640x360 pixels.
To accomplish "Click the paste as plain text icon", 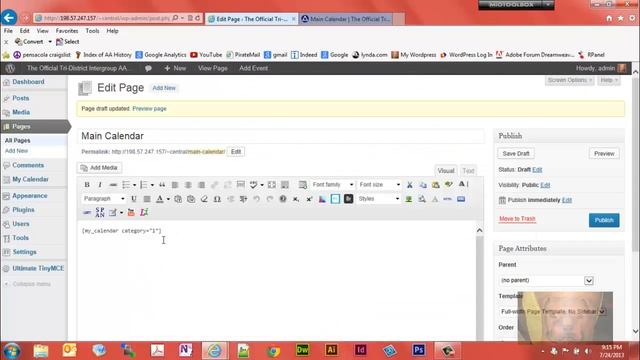I will [178, 199].
